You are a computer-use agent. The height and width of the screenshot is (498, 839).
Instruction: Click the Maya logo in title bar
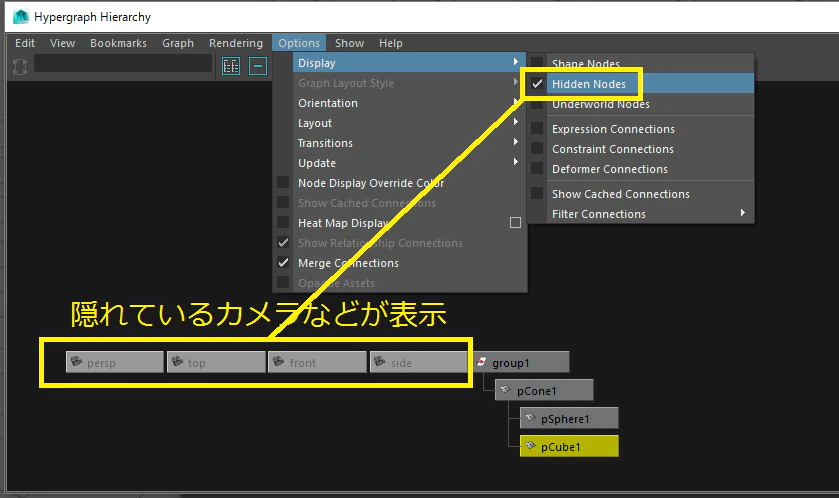click(21, 17)
